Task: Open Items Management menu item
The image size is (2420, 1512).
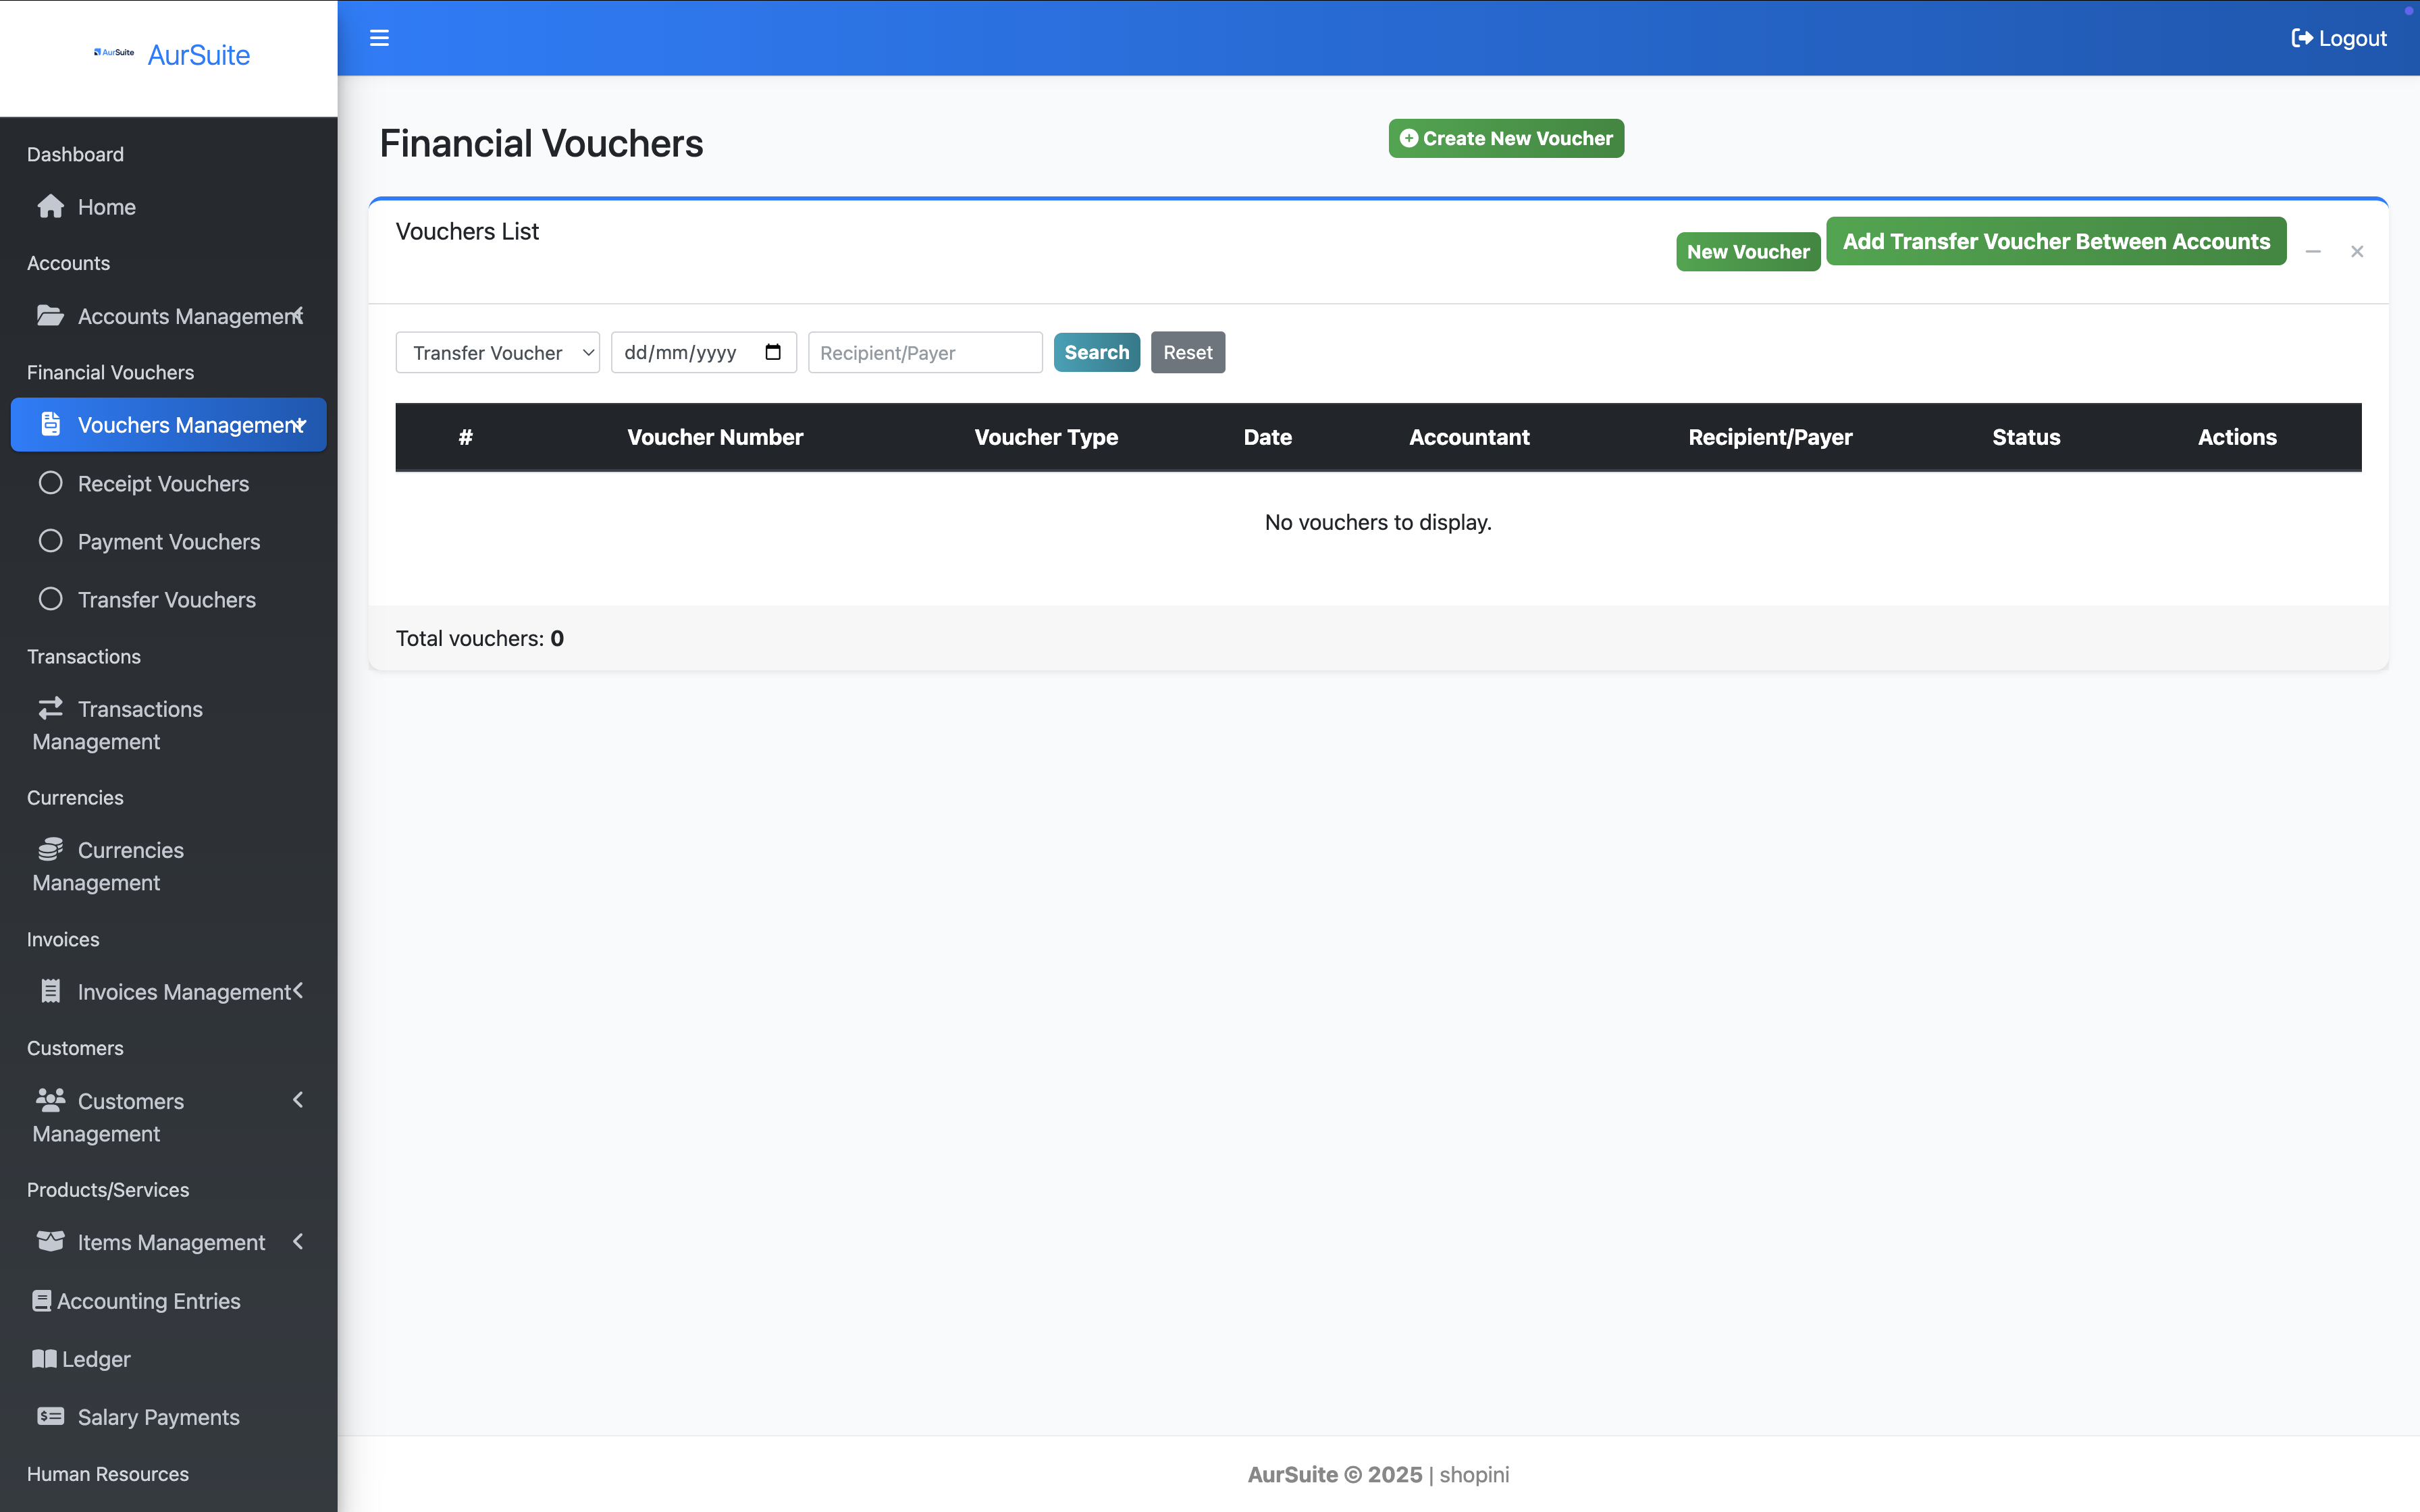Action: (x=171, y=1242)
